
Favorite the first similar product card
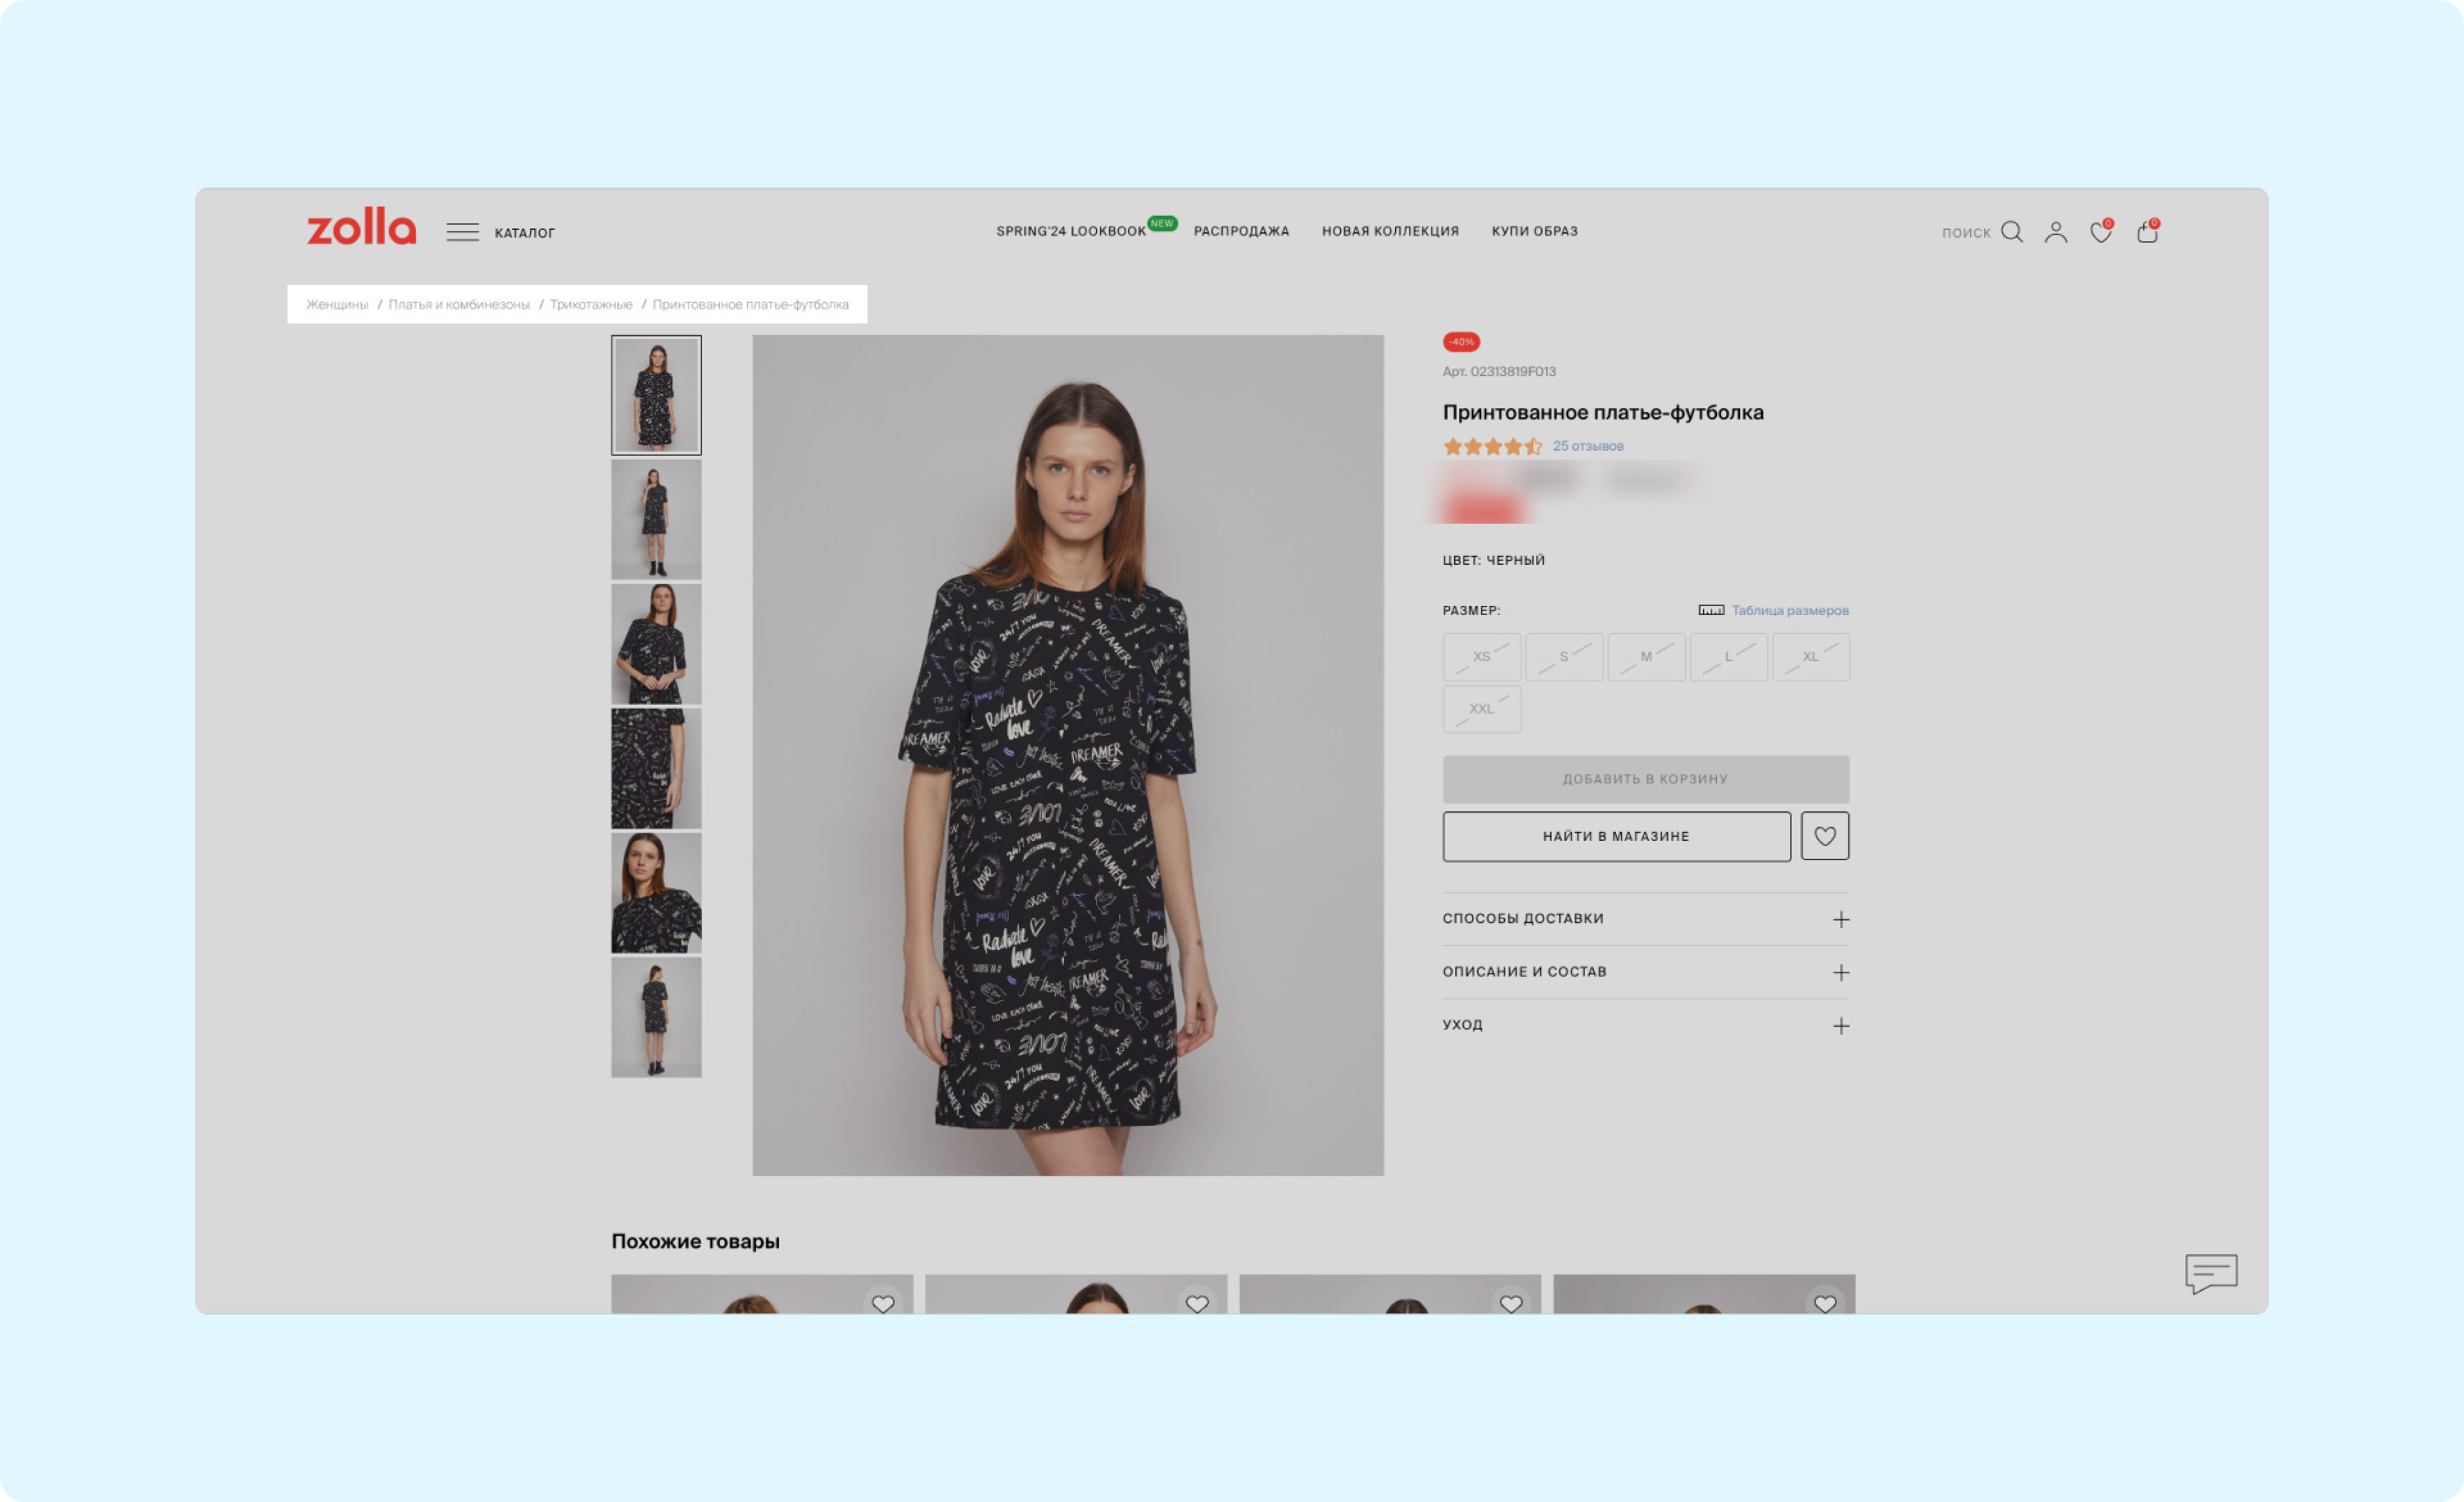click(x=883, y=1304)
